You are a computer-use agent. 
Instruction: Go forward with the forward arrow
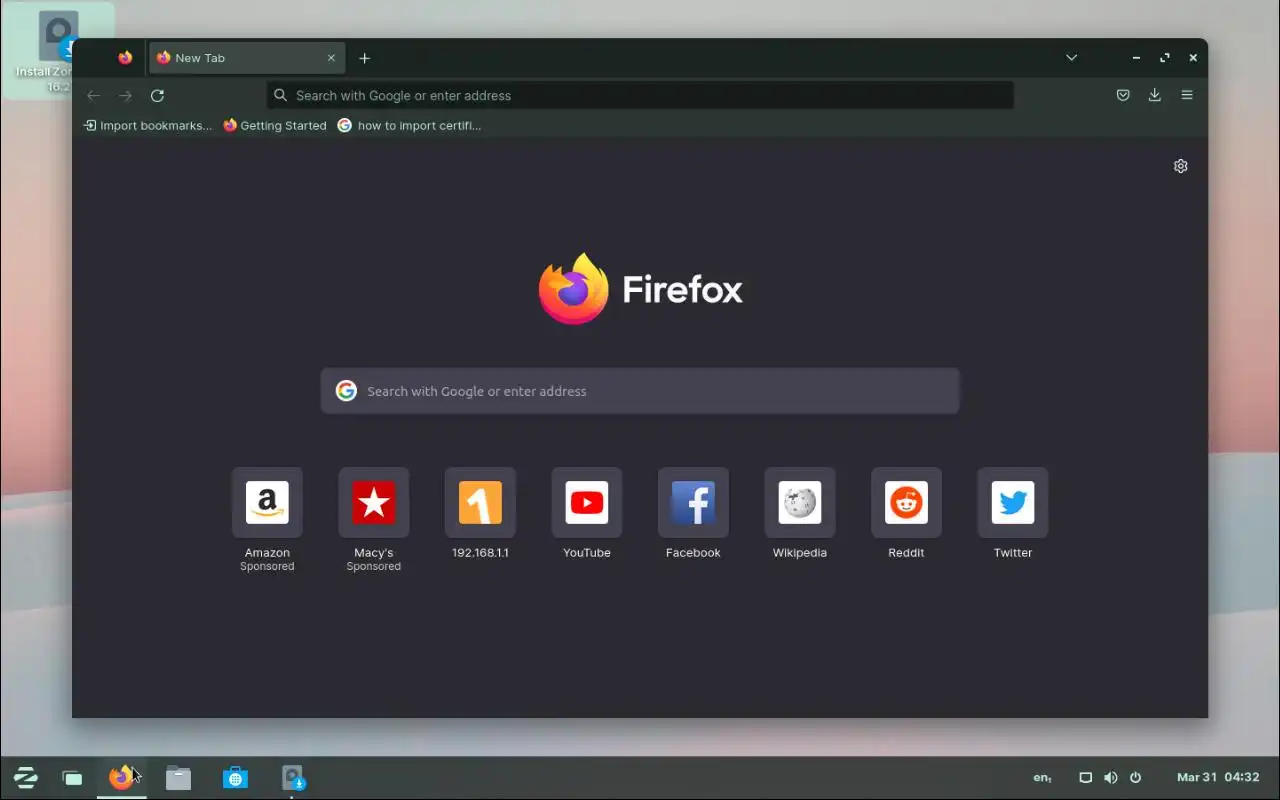click(x=125, y=96)
